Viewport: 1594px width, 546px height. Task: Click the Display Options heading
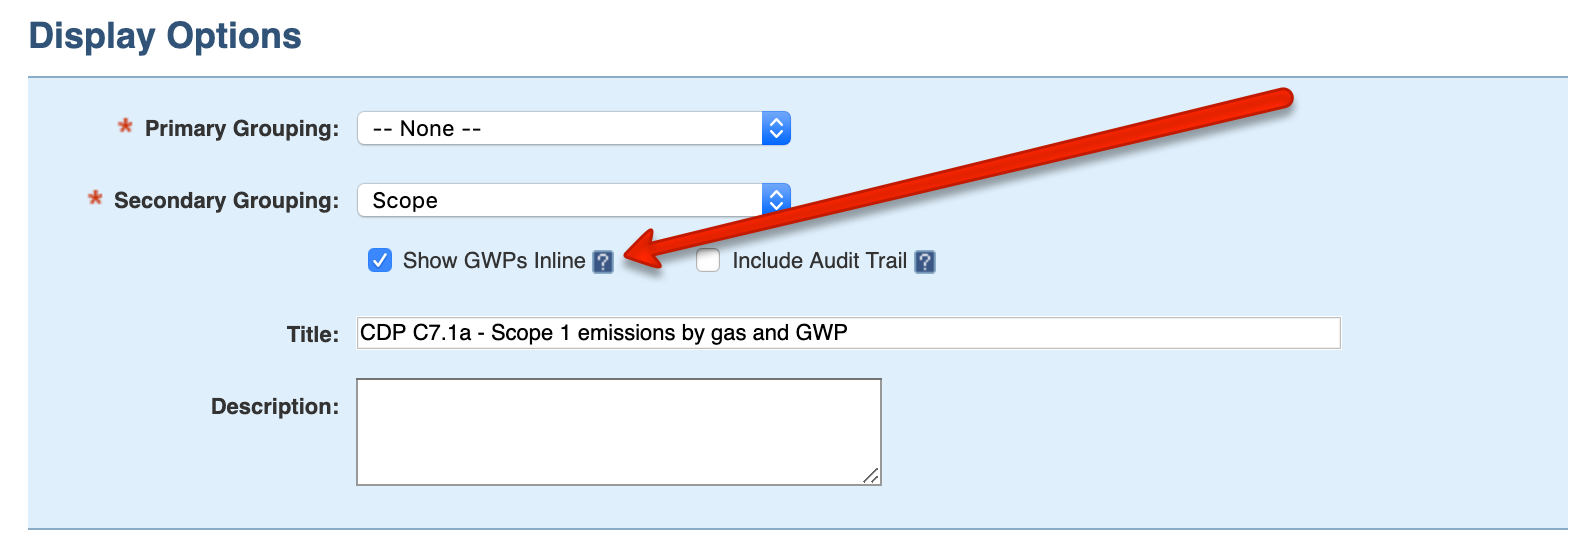[165, 36]
